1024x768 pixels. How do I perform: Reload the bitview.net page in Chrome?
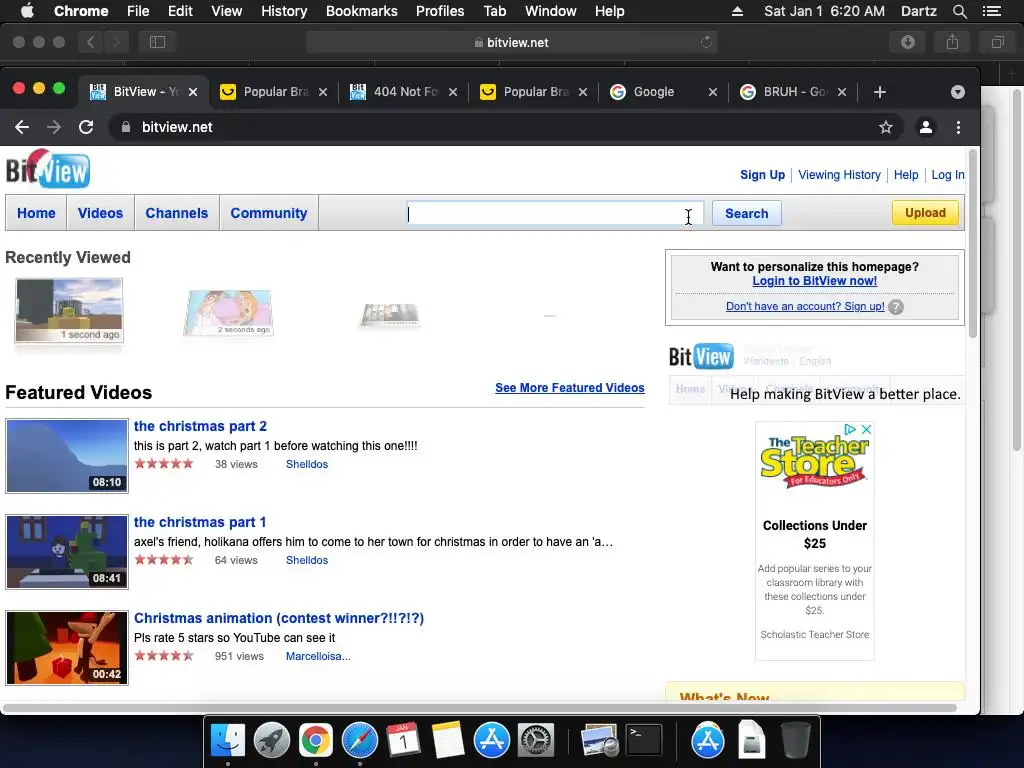pos(86,127)
